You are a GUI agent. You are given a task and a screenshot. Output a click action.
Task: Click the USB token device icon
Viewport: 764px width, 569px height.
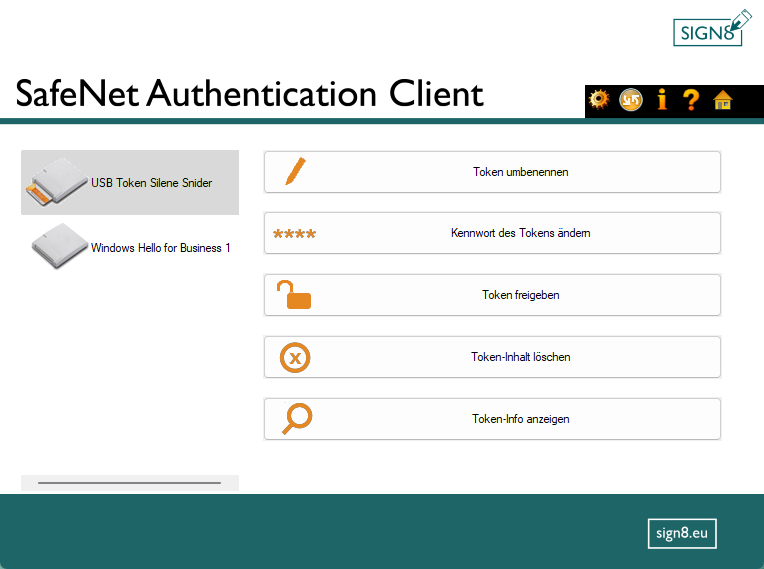tap(57, 181)
